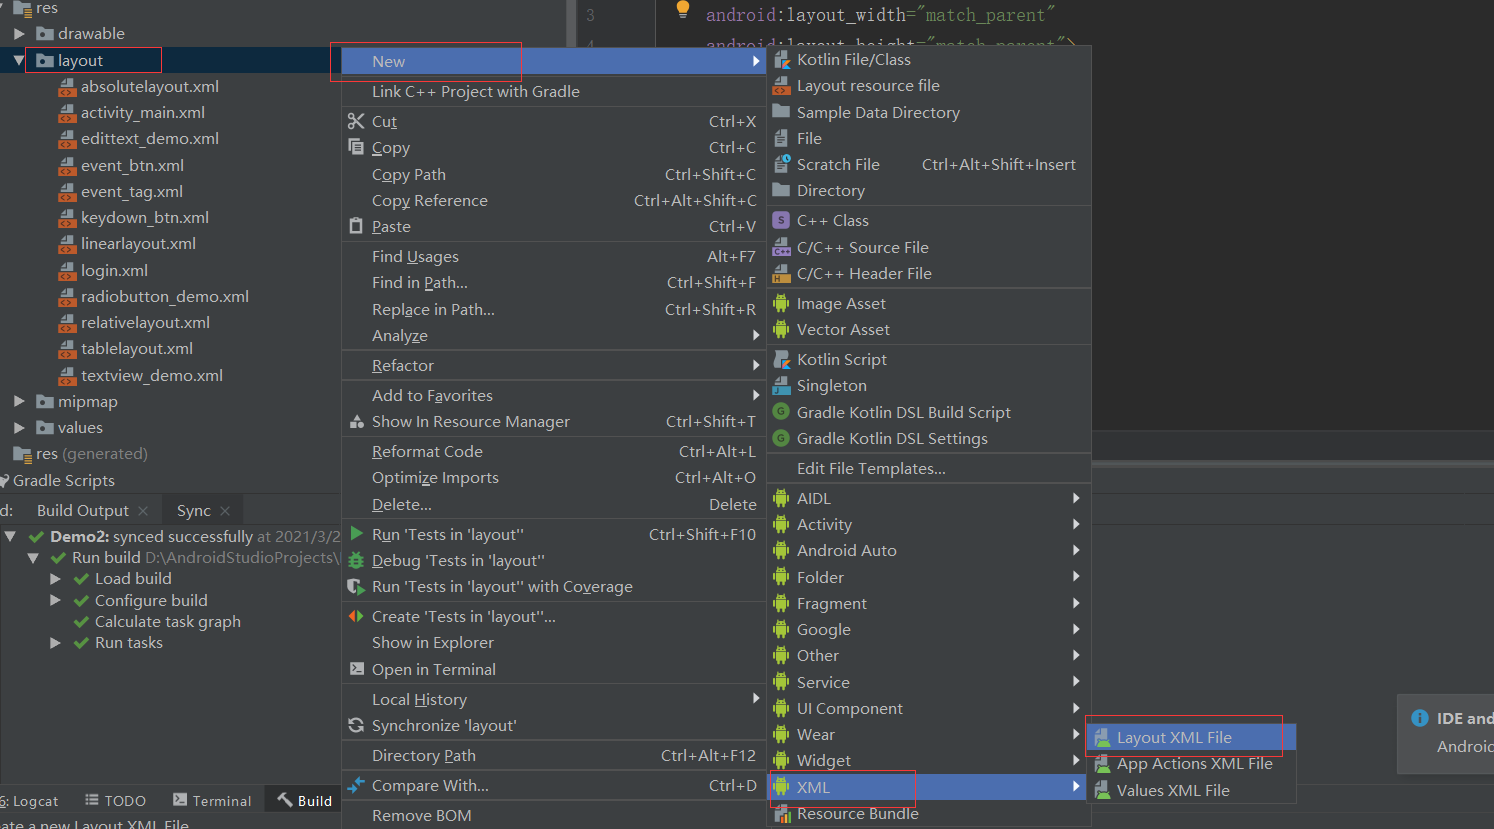Select login.xml in project tree
This screenshot has height=829, width=1494.
[114, 271]
